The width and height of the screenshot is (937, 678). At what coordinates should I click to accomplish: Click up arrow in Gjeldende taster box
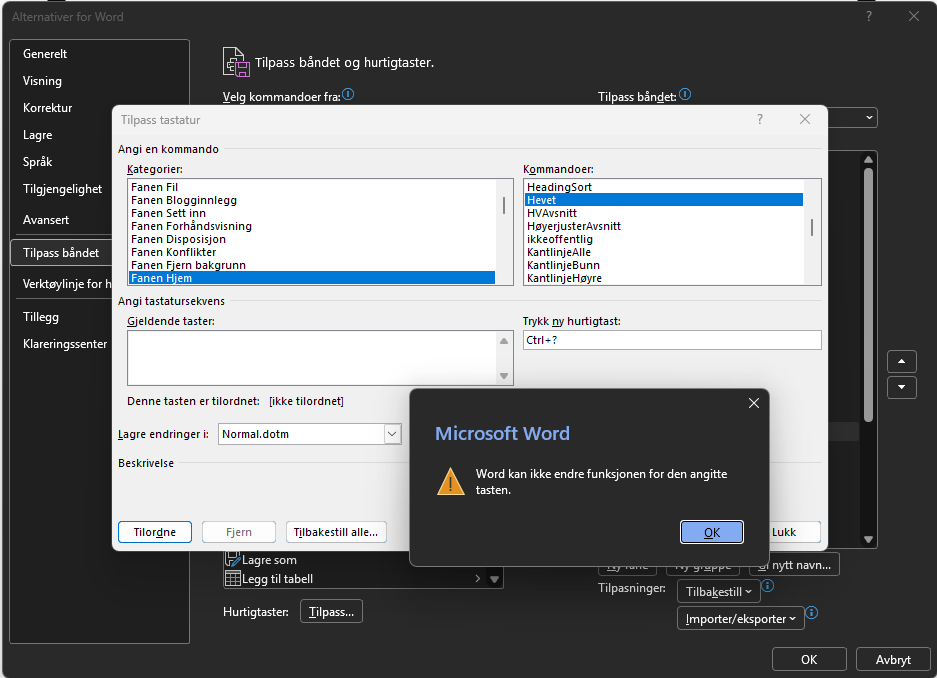click(504, 340)
